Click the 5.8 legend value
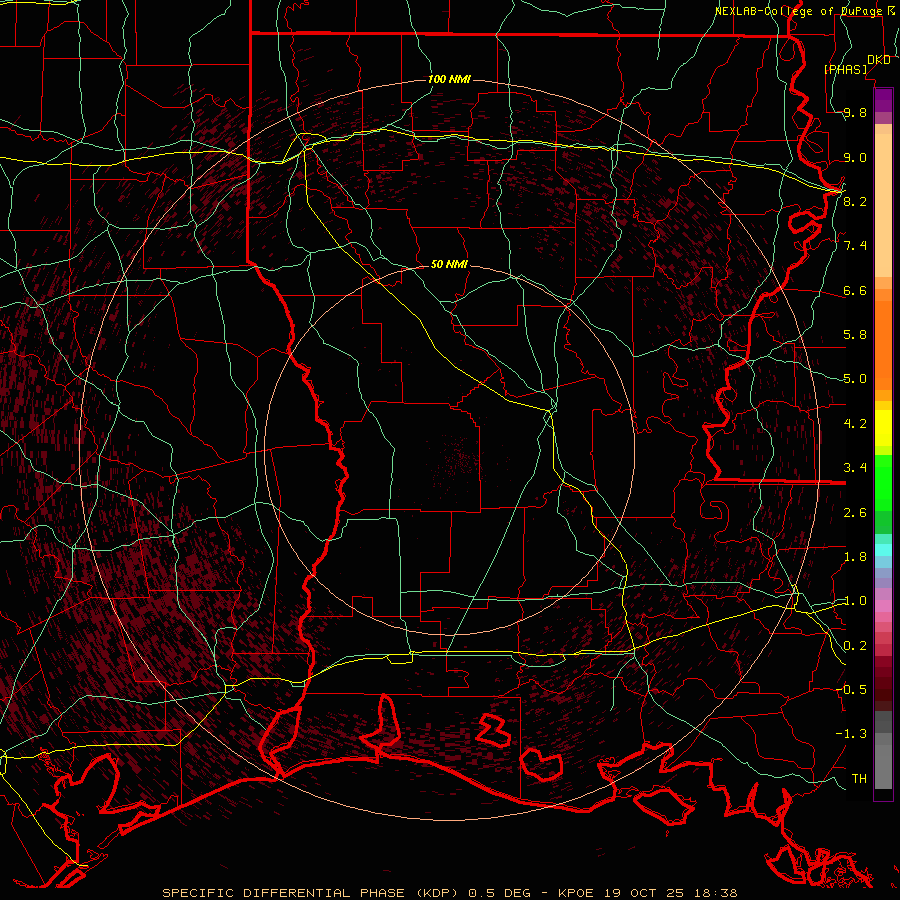Viewport: 900px width, 900px height. point(855,335)
